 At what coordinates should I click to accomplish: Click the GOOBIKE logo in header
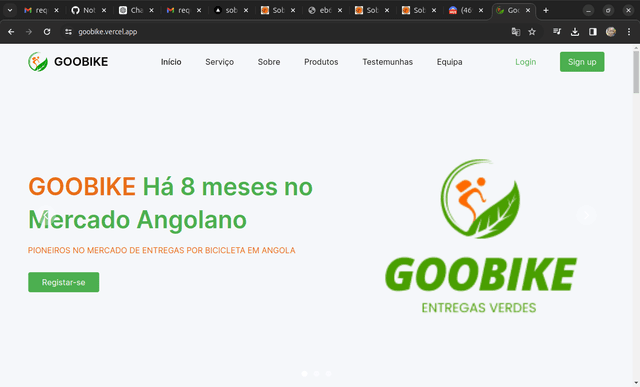(68, 62)
